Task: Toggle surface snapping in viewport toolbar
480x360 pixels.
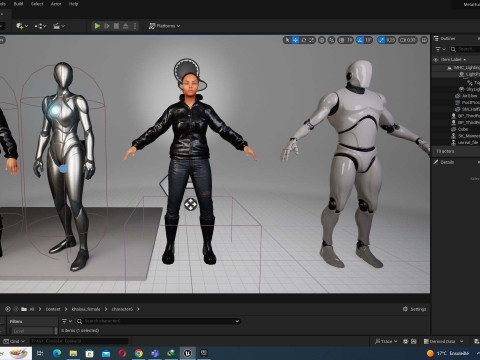Action: [x=331, y=40]
